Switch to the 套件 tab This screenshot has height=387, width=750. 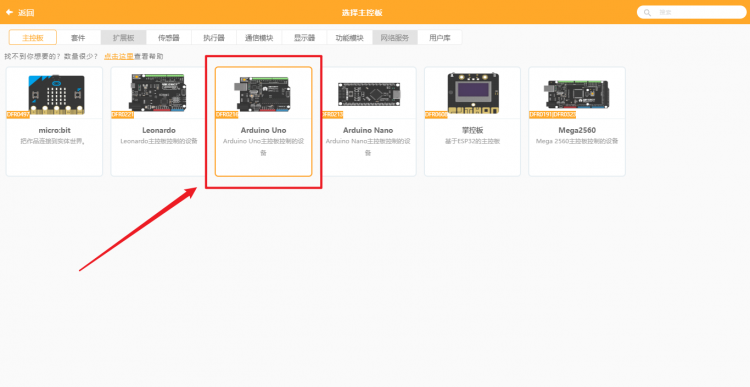point(78,37)
